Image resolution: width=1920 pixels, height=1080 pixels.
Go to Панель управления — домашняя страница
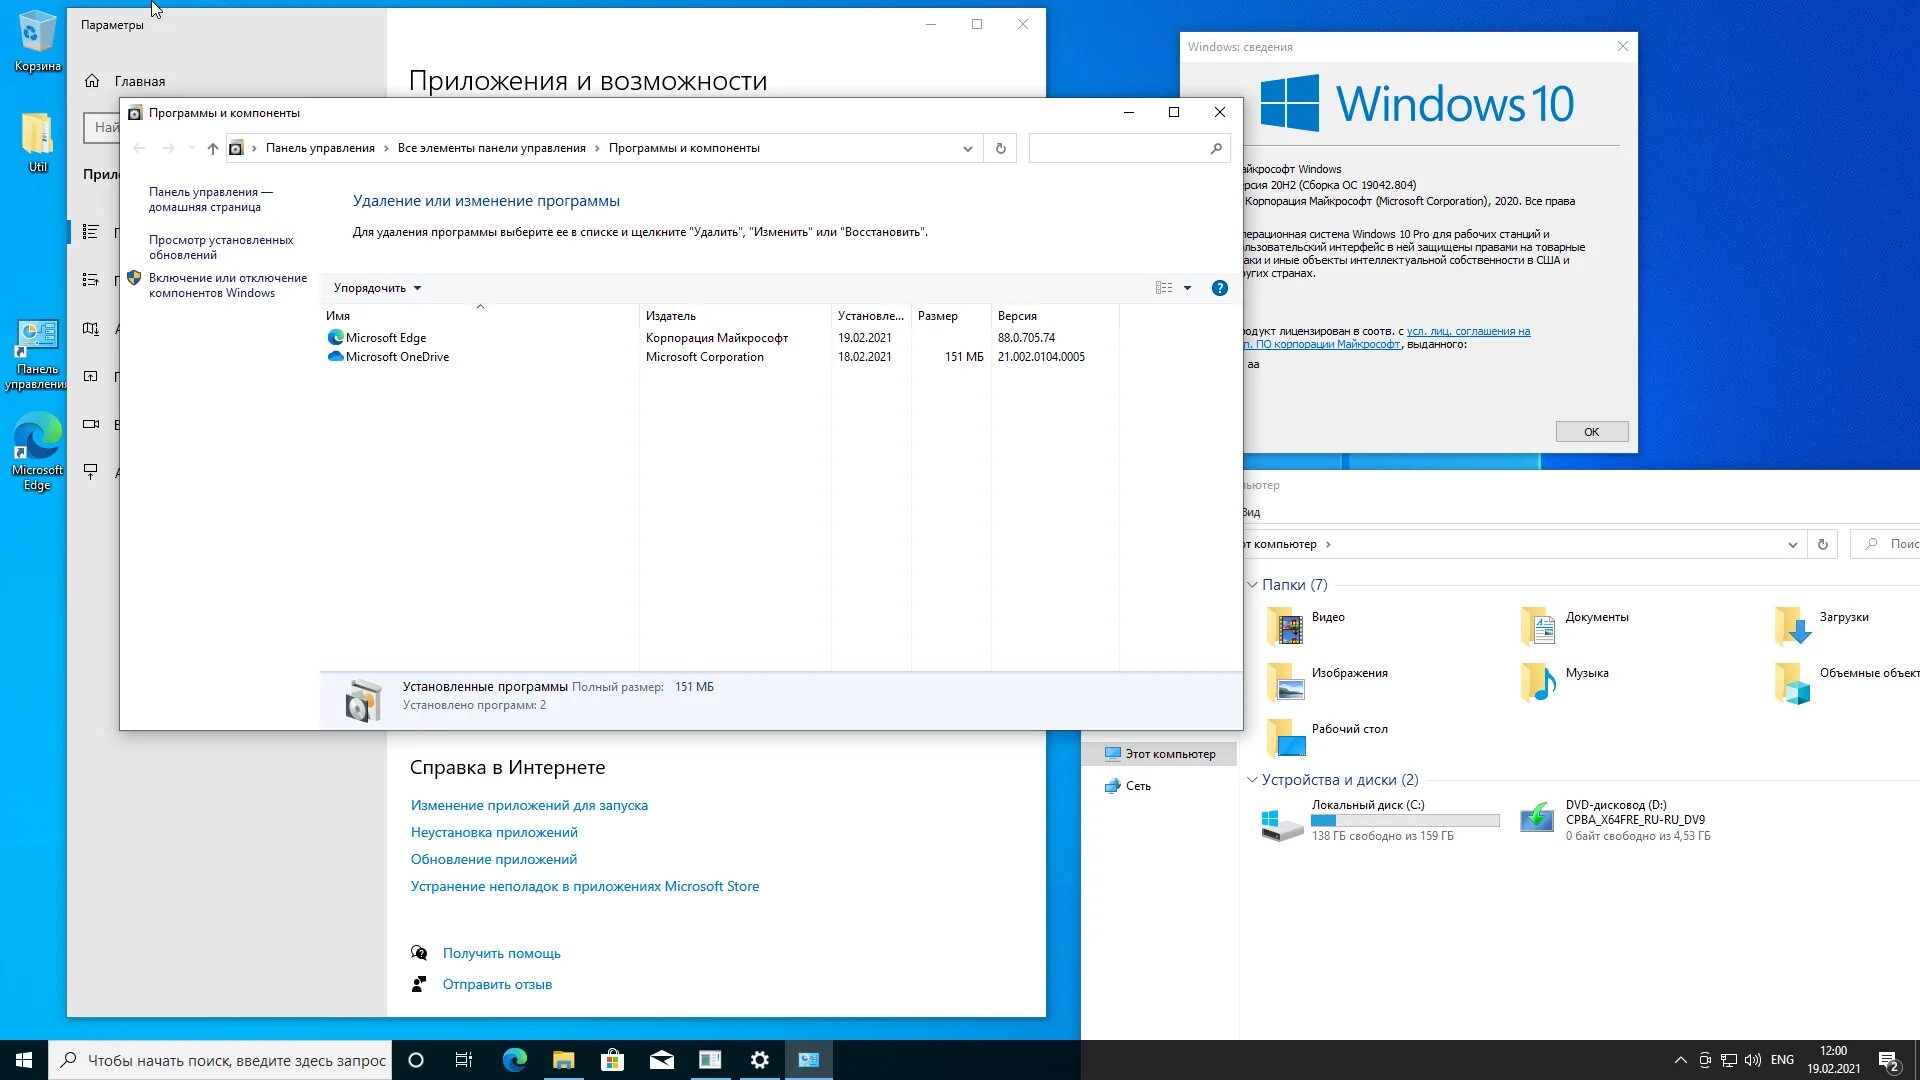coord(210,199)
